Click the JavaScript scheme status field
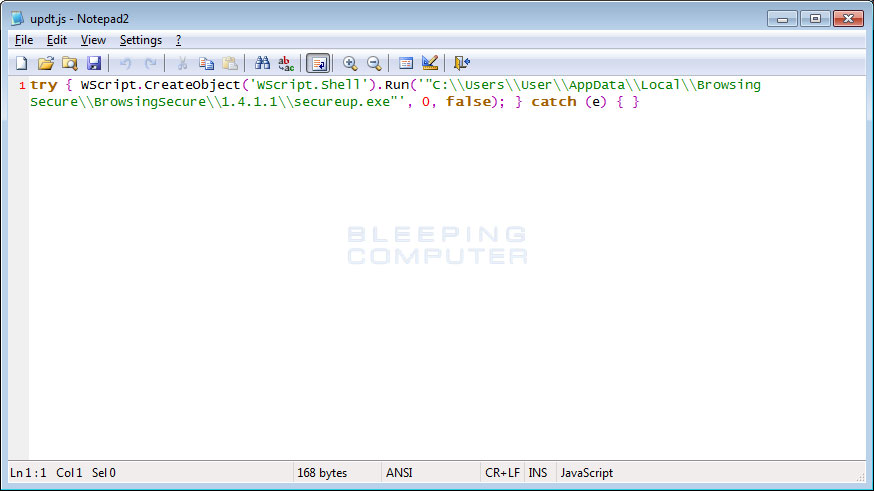 [586, 473]
